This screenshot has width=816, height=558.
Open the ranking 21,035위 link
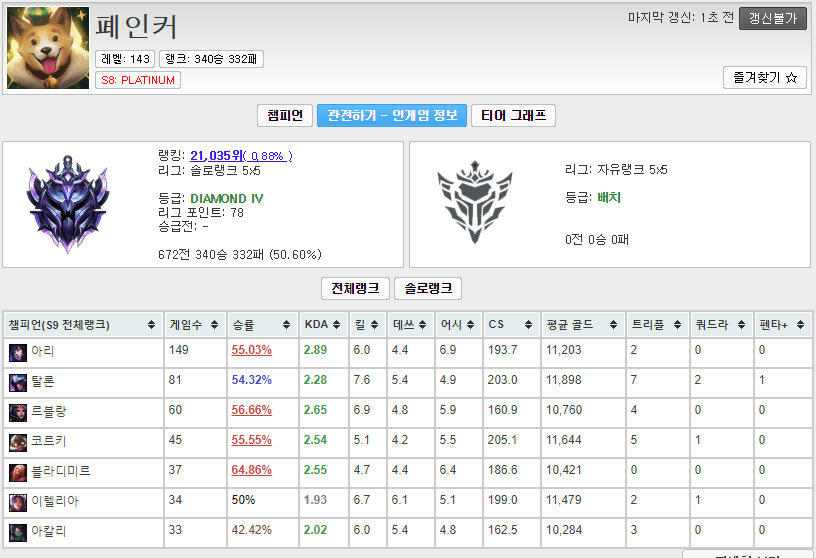point(241,156)
